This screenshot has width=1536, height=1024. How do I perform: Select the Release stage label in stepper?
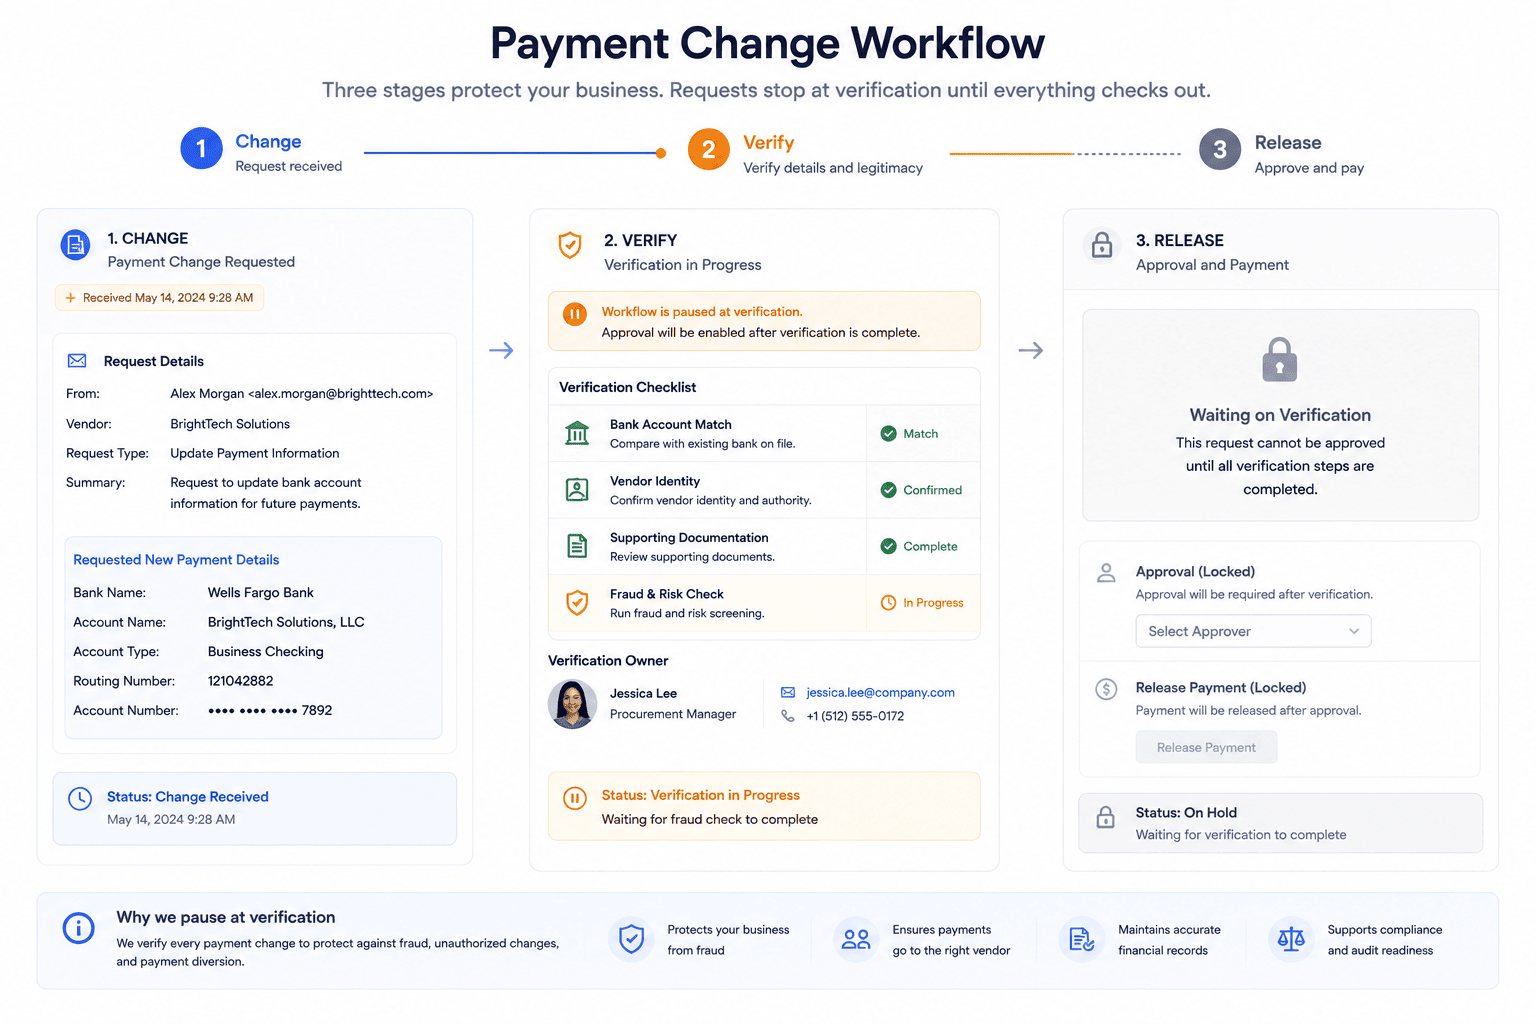pyautogui.click(x=1288, y=143)
